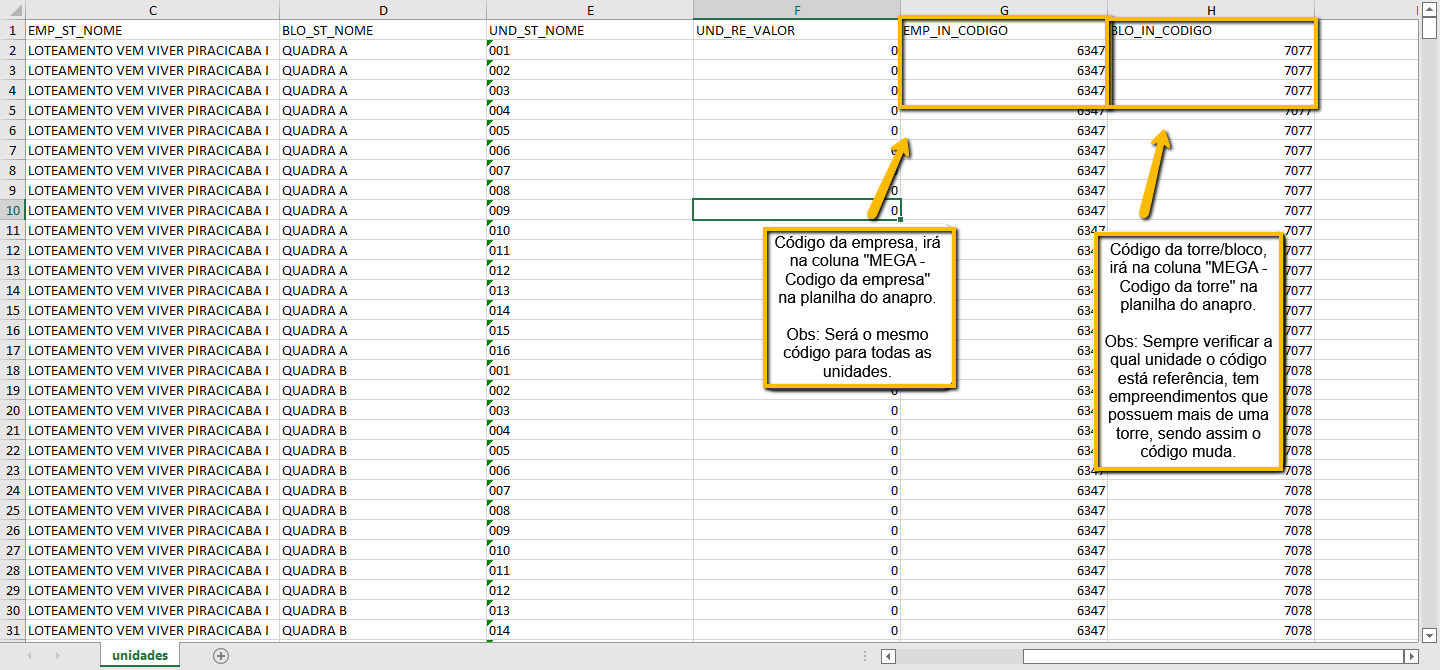Click the EMP_IN_CODIGO header cell
The width and height of the screenshot is (1440, 670).
click(x=1003, y=31)
